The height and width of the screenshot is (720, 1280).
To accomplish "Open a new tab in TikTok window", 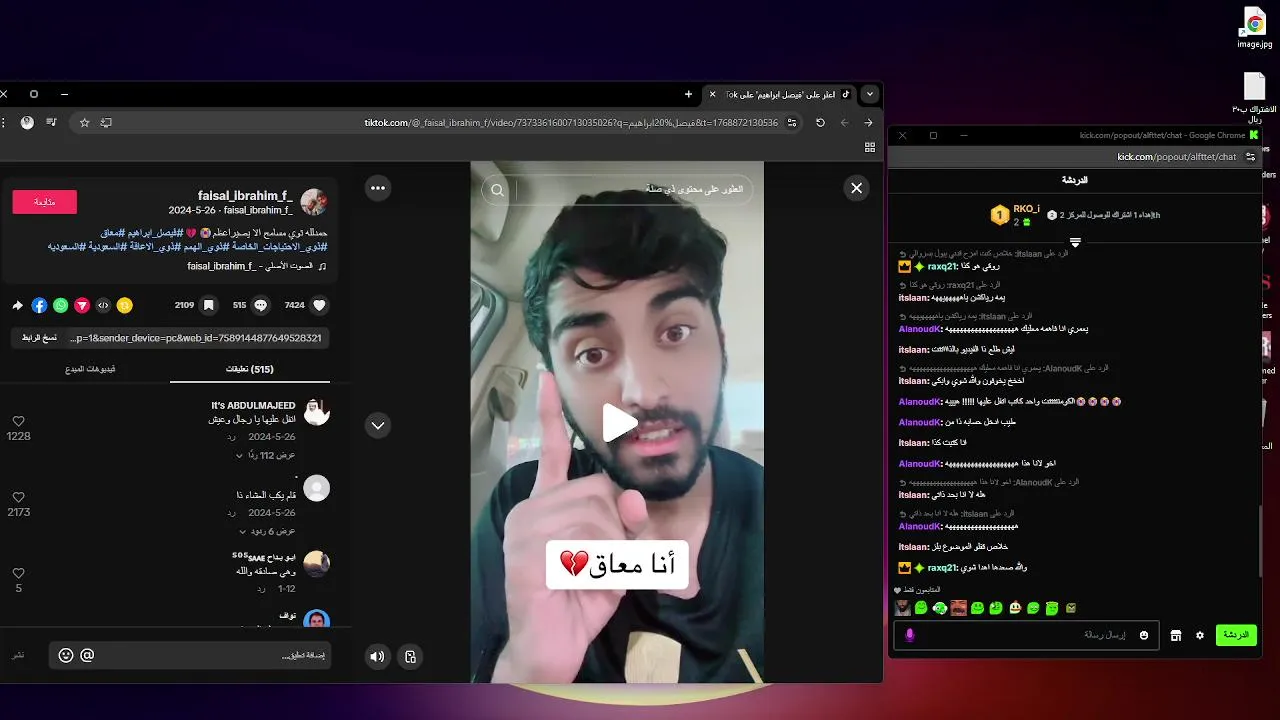I will pos(688,94).
